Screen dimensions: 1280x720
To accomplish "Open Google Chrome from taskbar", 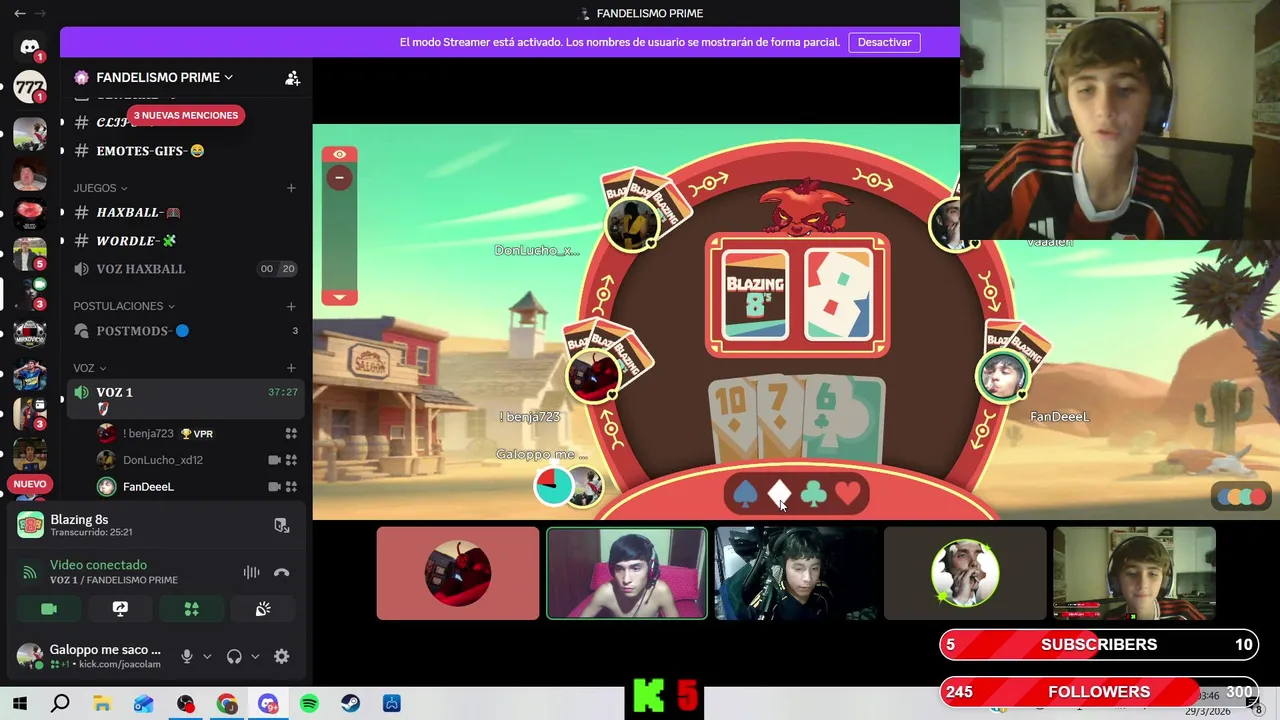I will tap(227, 704).
